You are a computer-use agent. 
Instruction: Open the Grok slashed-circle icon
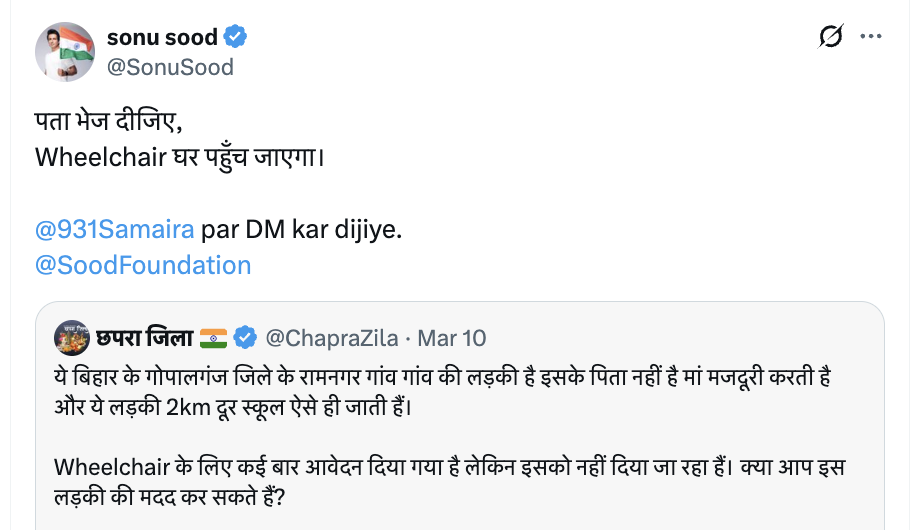pyautogui.click(x=830, y=37)
